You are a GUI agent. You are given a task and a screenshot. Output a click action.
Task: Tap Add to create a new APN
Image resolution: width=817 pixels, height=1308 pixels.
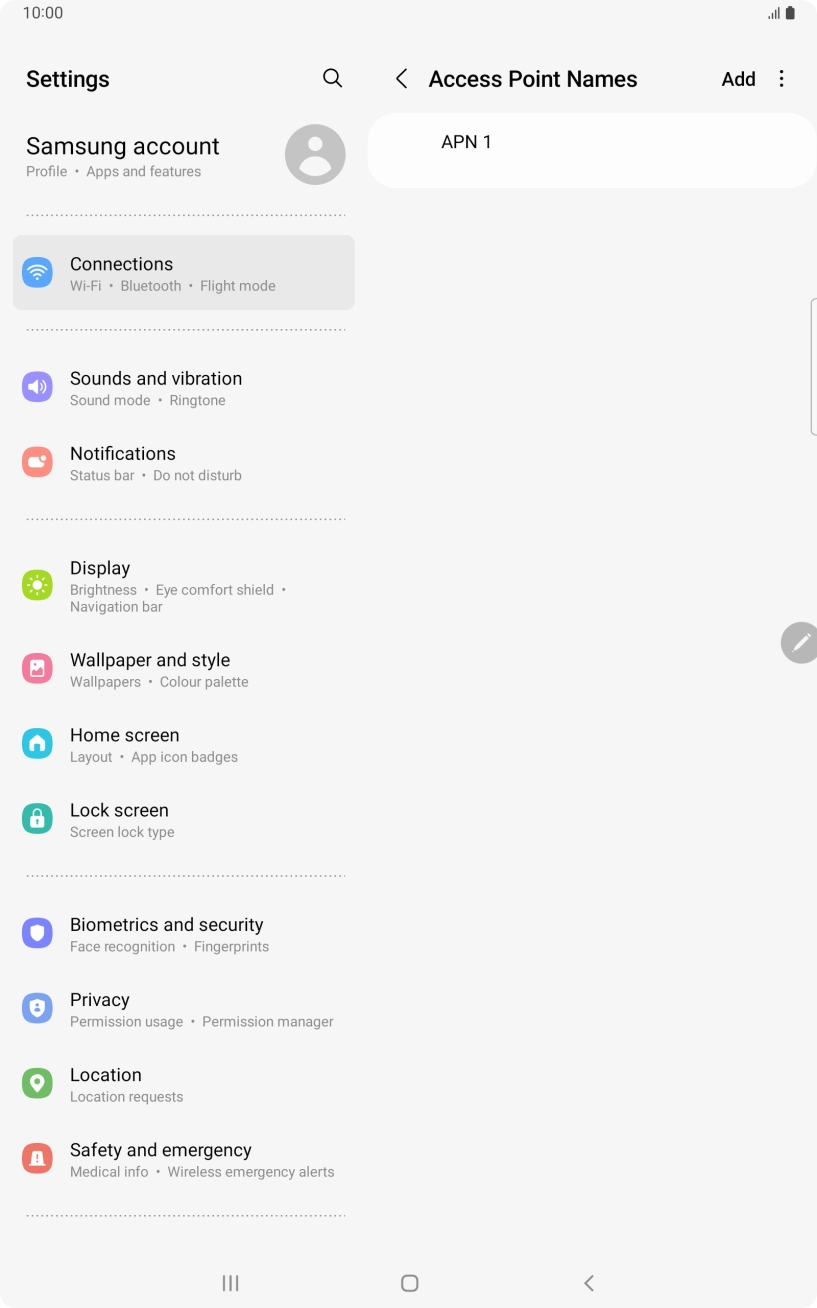coord(739,79)
